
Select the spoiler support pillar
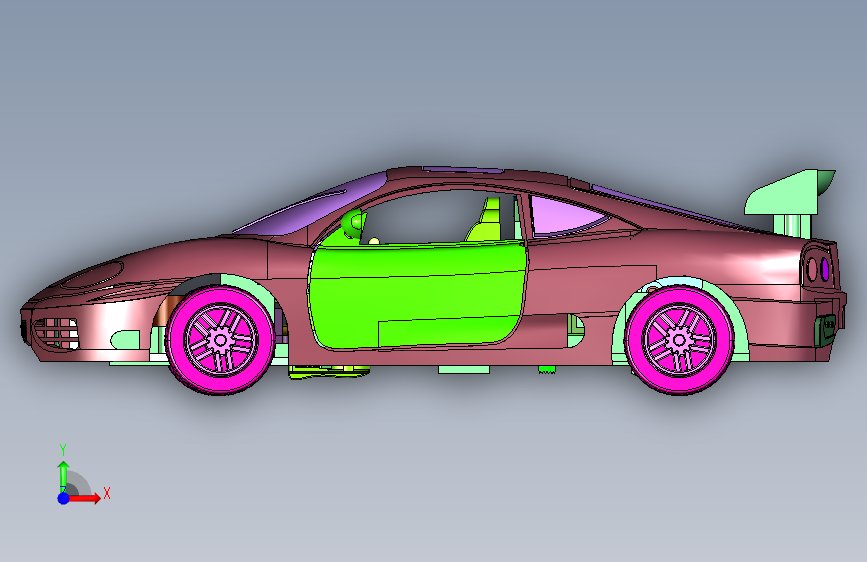(791, 225)
